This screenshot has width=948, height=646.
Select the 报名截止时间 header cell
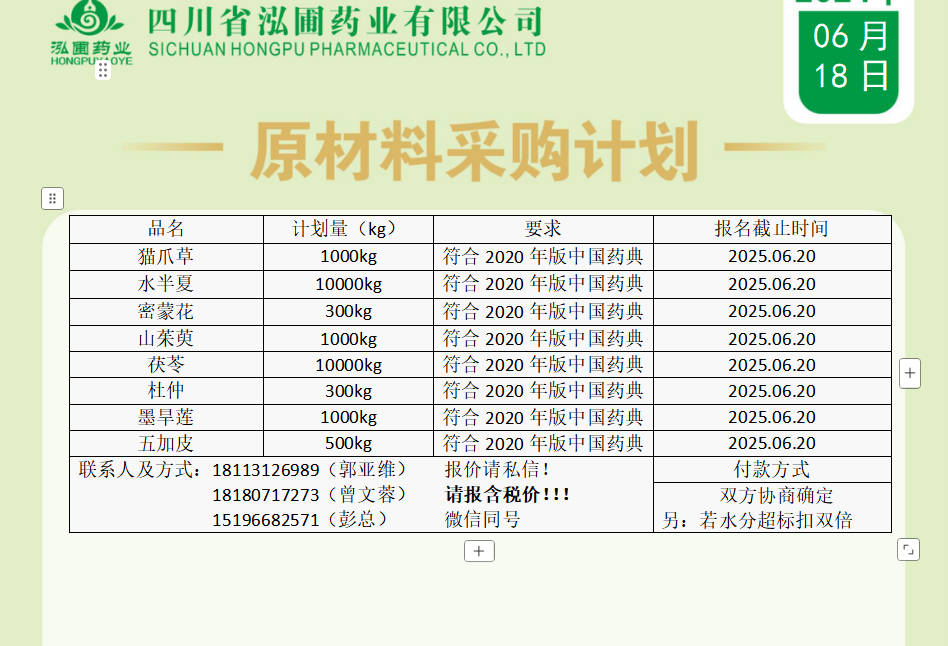click(772, 229)
